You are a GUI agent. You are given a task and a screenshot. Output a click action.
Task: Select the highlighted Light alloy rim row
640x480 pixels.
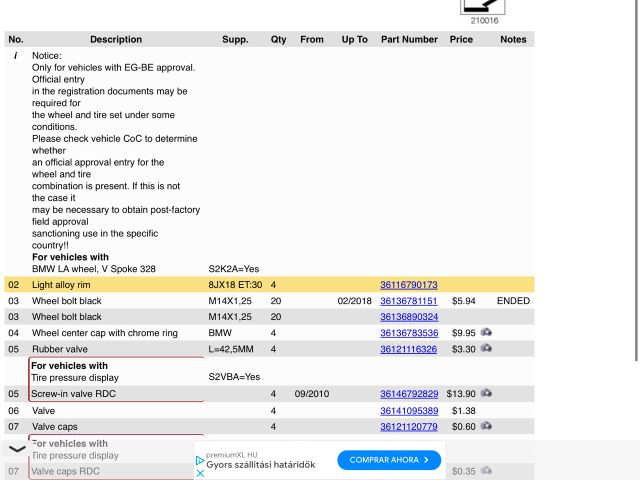[x=120, y=285]
